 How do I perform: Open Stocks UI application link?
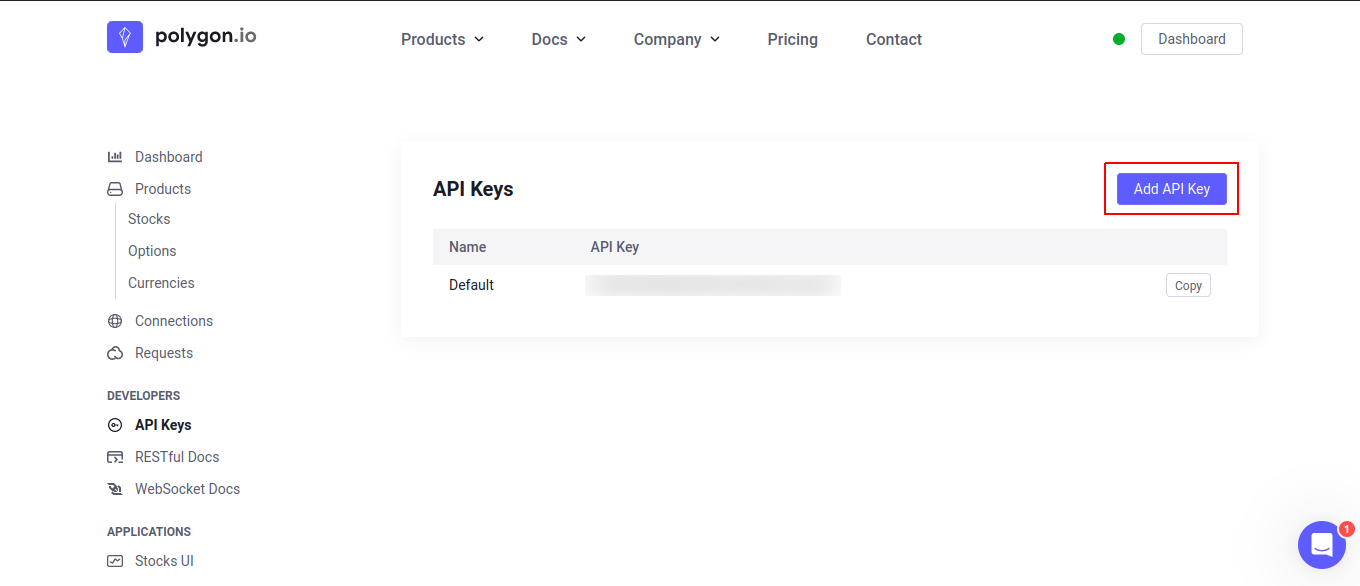[x=164, y=561]
